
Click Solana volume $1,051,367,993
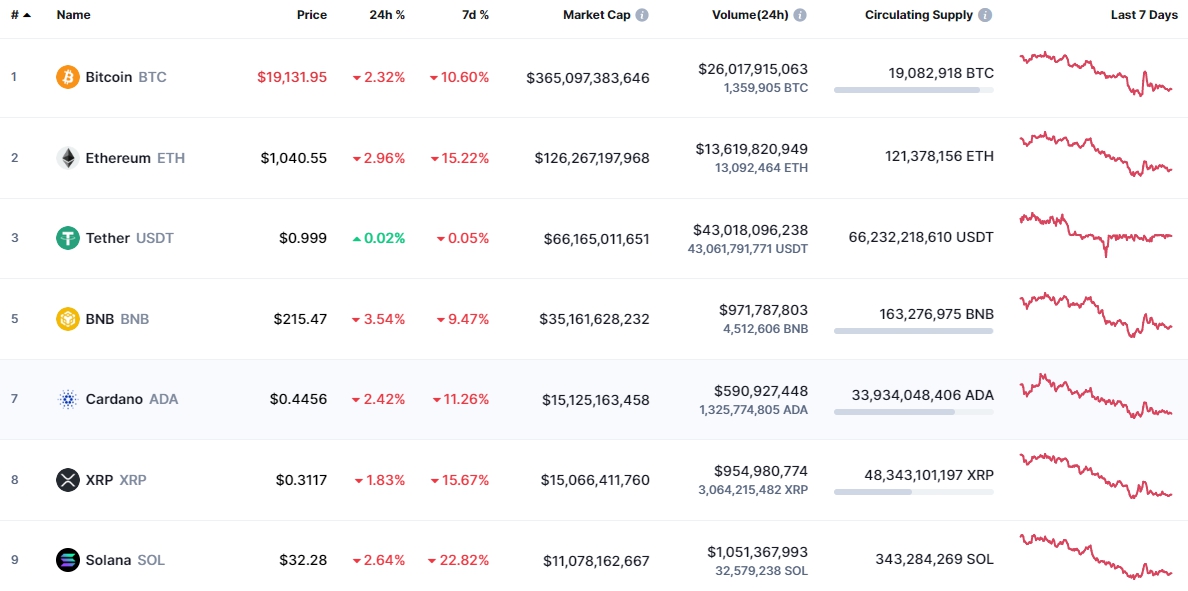(758, 552)
